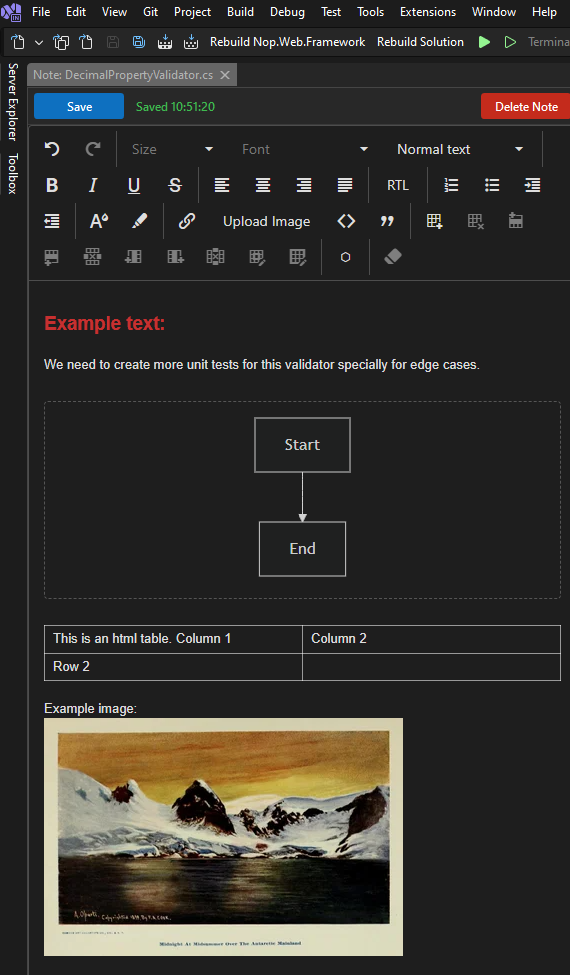Click the solid green Start debugging arrow

(x=484, y=42)
